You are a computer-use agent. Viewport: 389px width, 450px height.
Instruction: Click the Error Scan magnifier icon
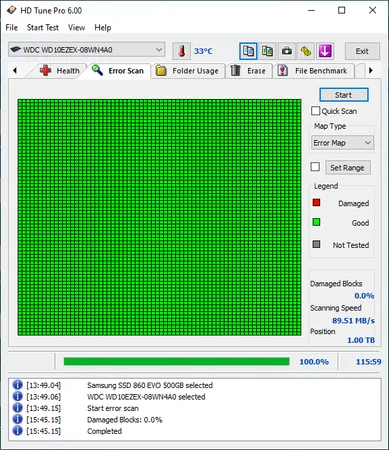(x=97, y=70)
